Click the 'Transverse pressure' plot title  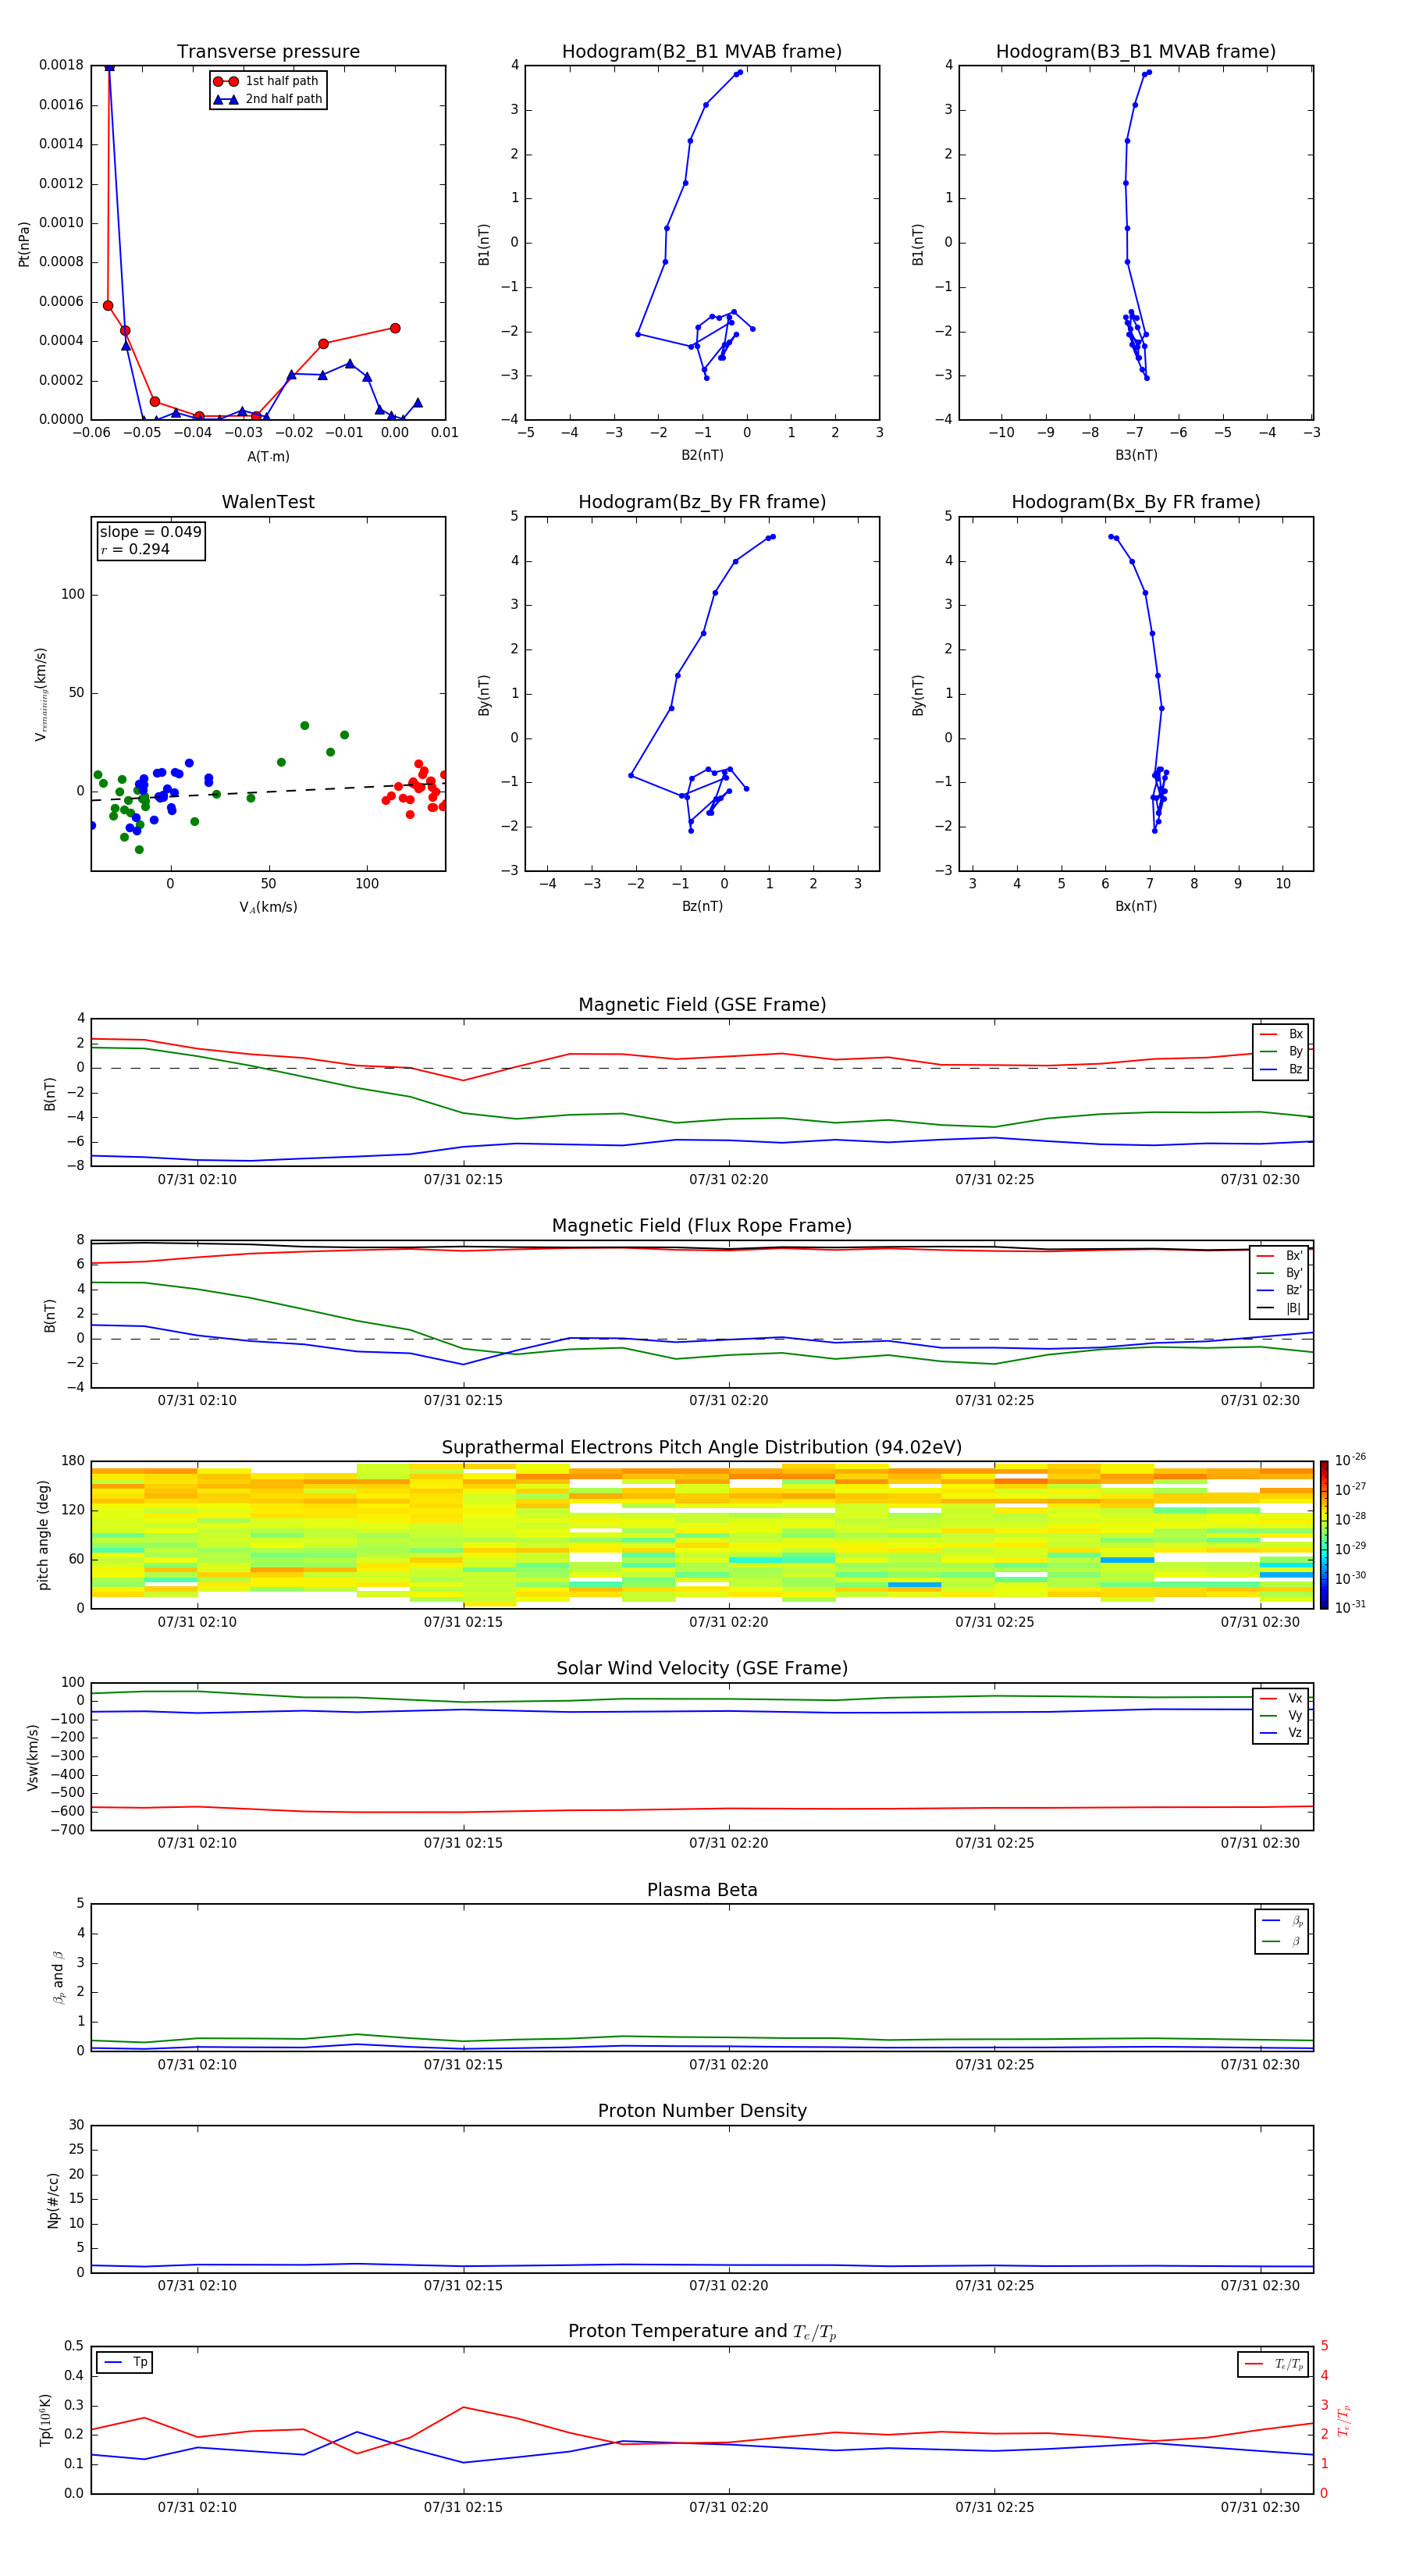tap(268, 51)
